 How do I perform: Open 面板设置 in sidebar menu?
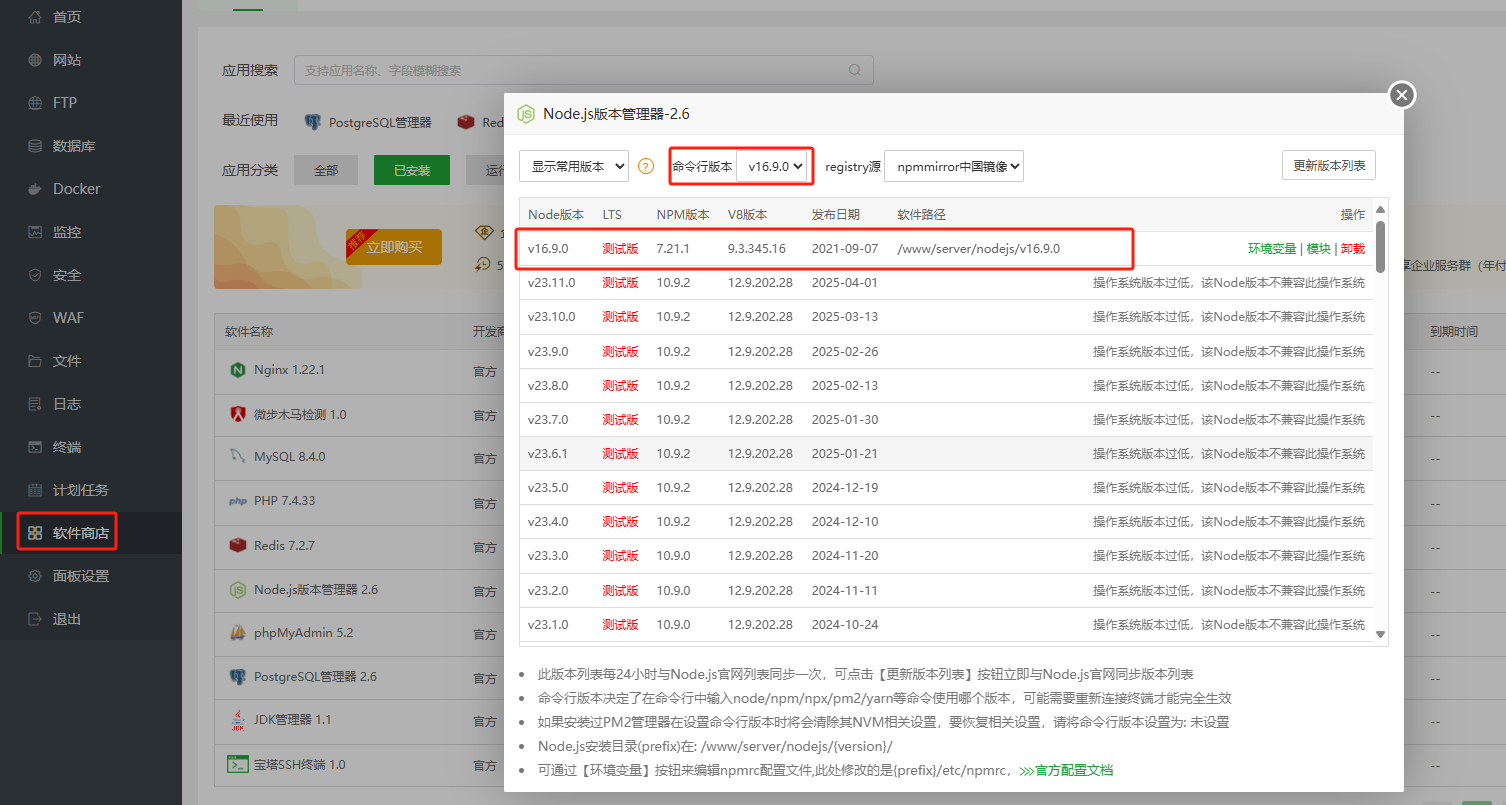[81, 576]
